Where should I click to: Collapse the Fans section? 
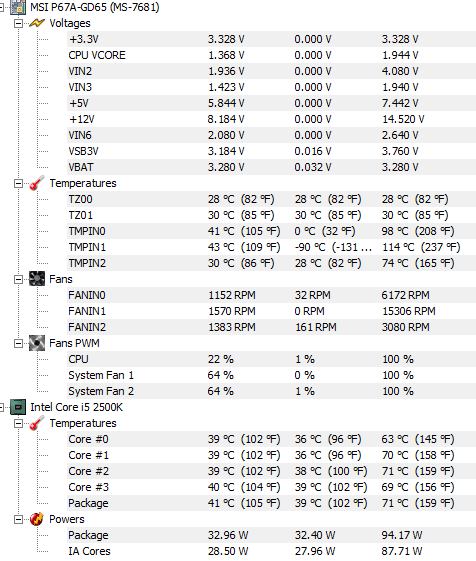(18, 279)
